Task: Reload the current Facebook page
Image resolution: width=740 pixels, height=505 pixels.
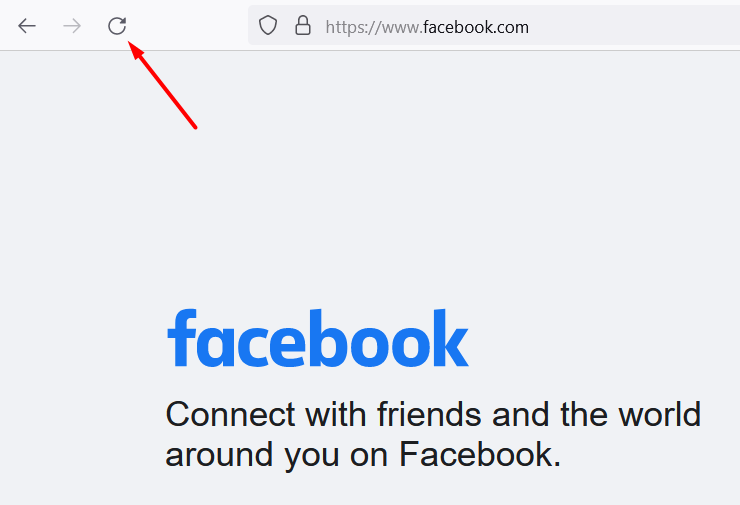Action: pos(117,26)
